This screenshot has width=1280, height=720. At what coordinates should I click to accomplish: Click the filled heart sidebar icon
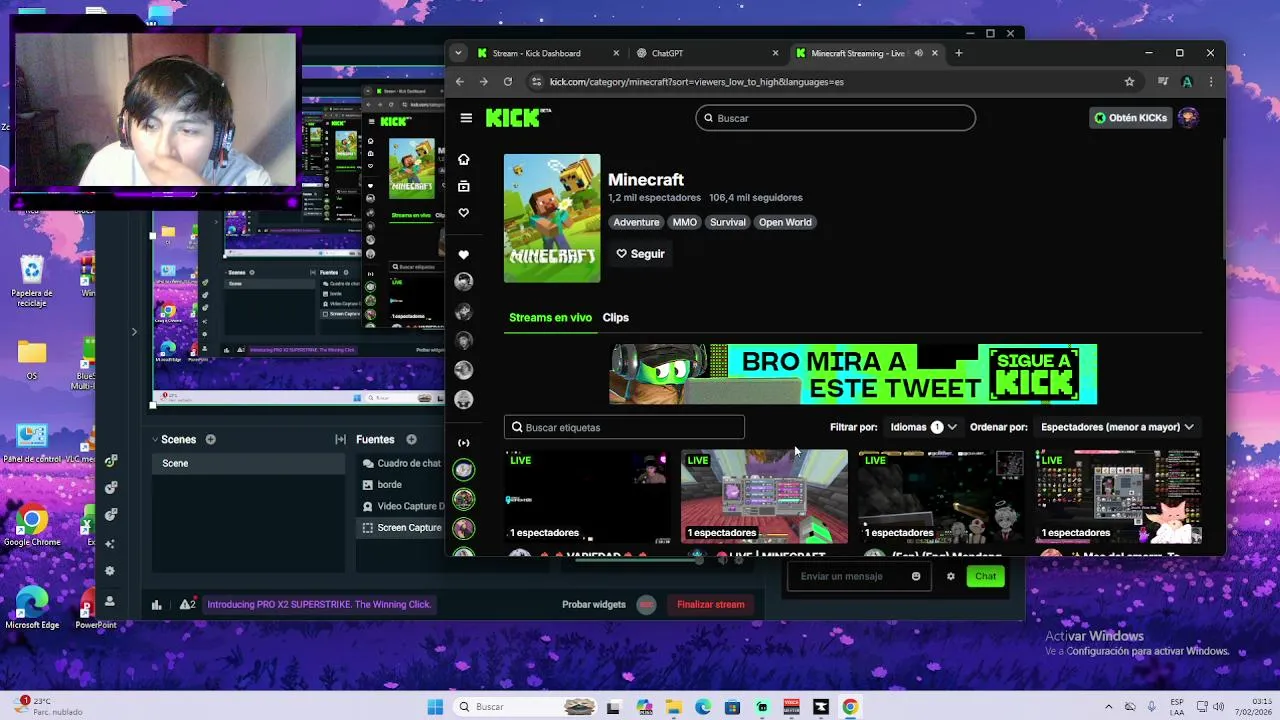[x=463, y=255]
